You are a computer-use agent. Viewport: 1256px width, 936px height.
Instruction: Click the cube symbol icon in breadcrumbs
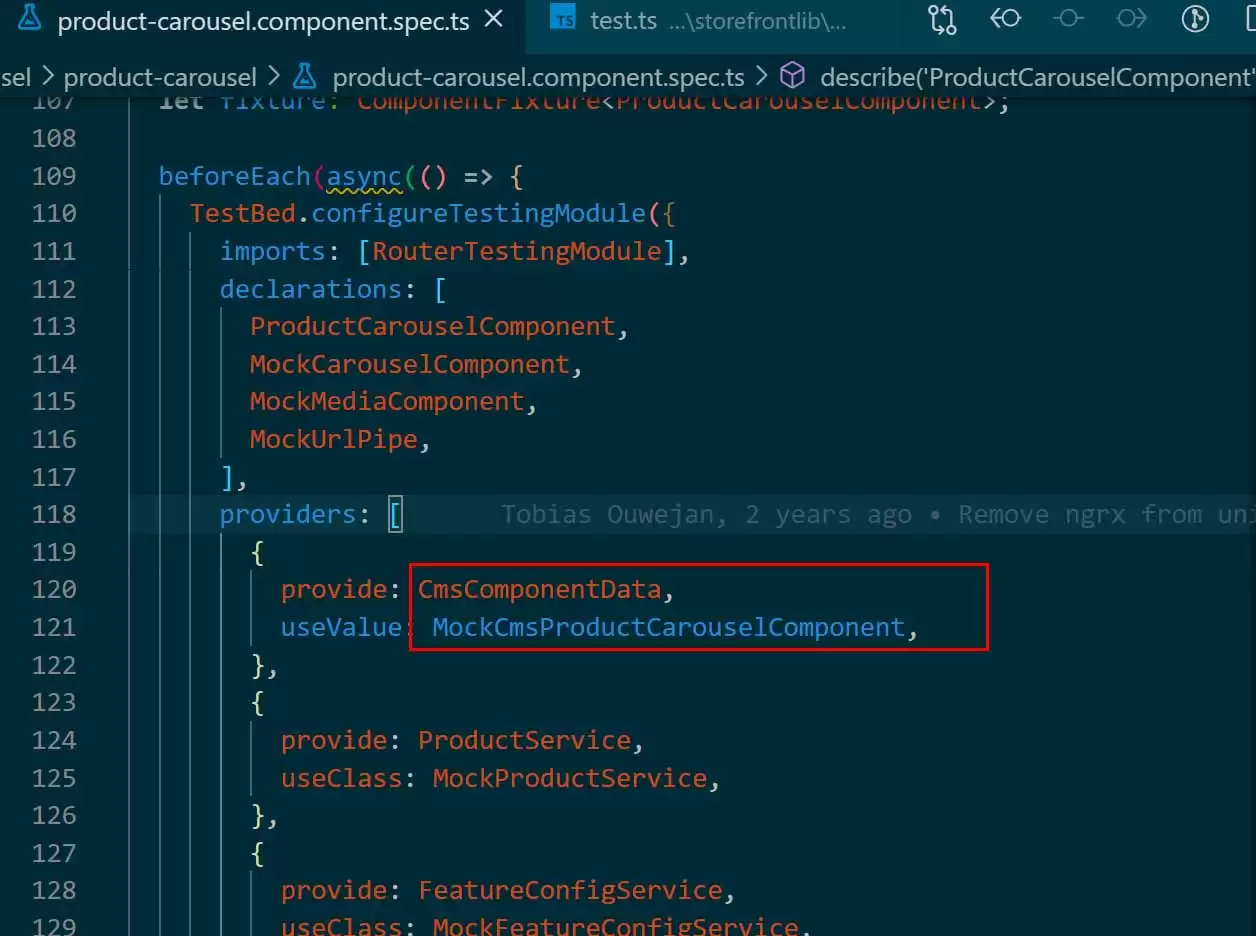pos(792,76)
